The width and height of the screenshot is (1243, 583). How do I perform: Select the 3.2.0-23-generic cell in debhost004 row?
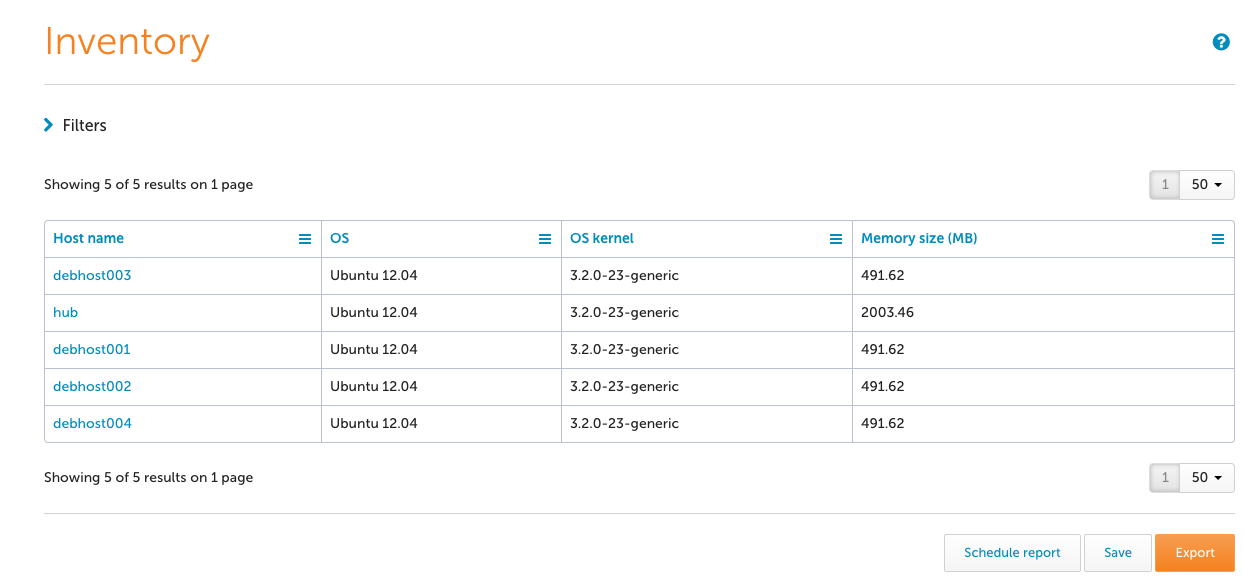[x=707, y=424]
